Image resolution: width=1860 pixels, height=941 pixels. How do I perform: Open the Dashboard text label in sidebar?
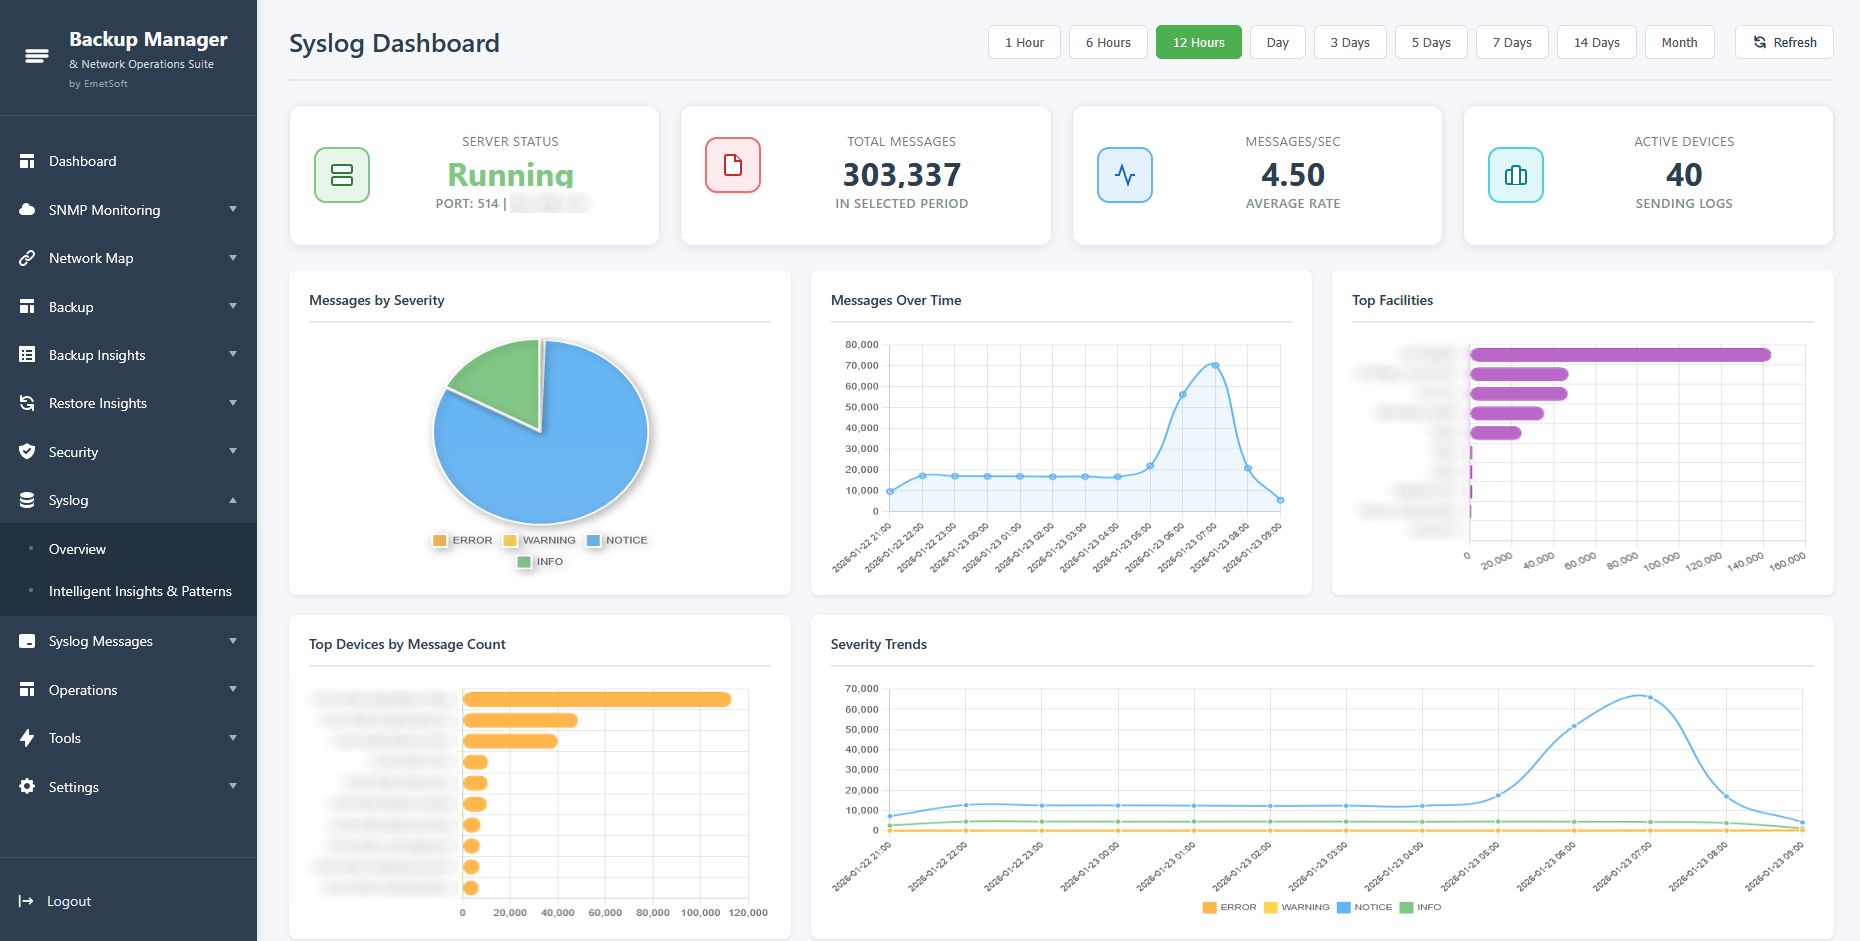pyautogui.click(x=83, y=161)
